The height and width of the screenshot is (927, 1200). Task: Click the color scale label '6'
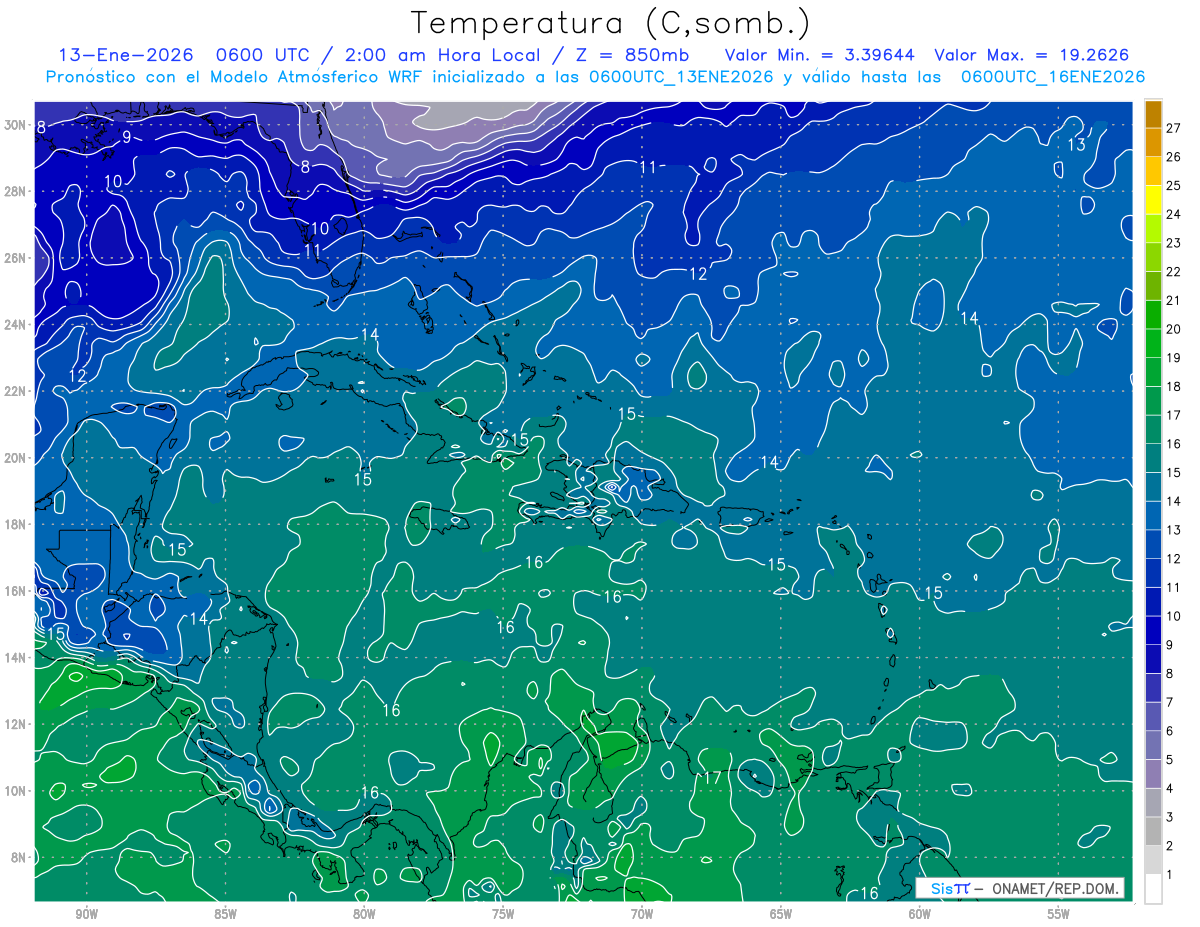tap(1171, 731)
